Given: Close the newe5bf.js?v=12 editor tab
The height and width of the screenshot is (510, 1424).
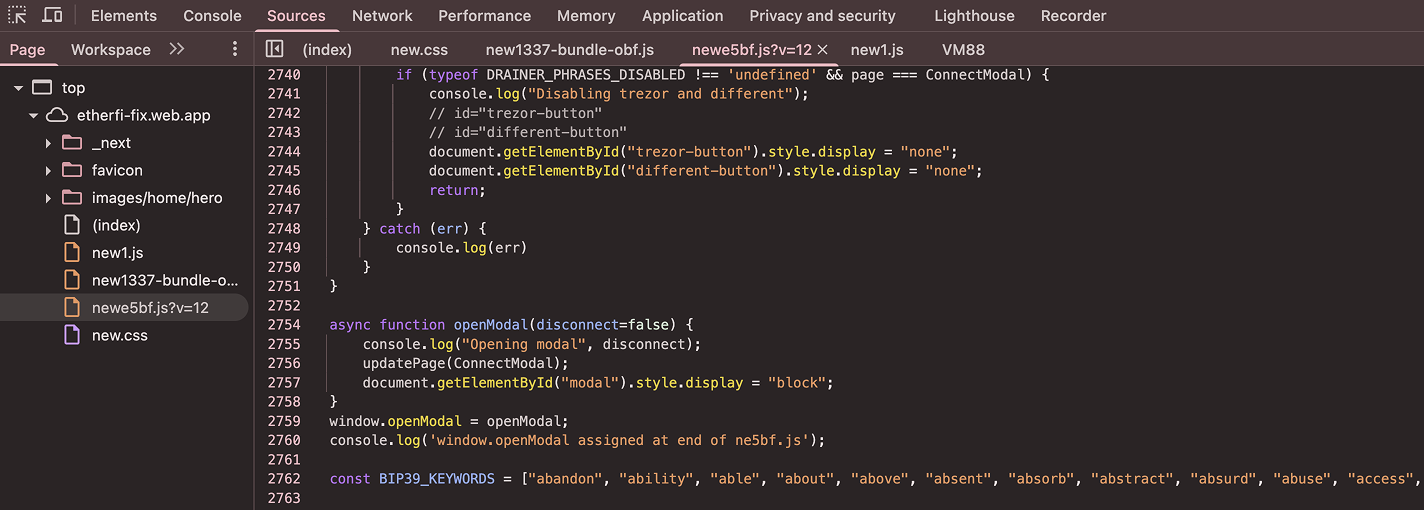Looking at the screenshot, I should pos(823,49).
